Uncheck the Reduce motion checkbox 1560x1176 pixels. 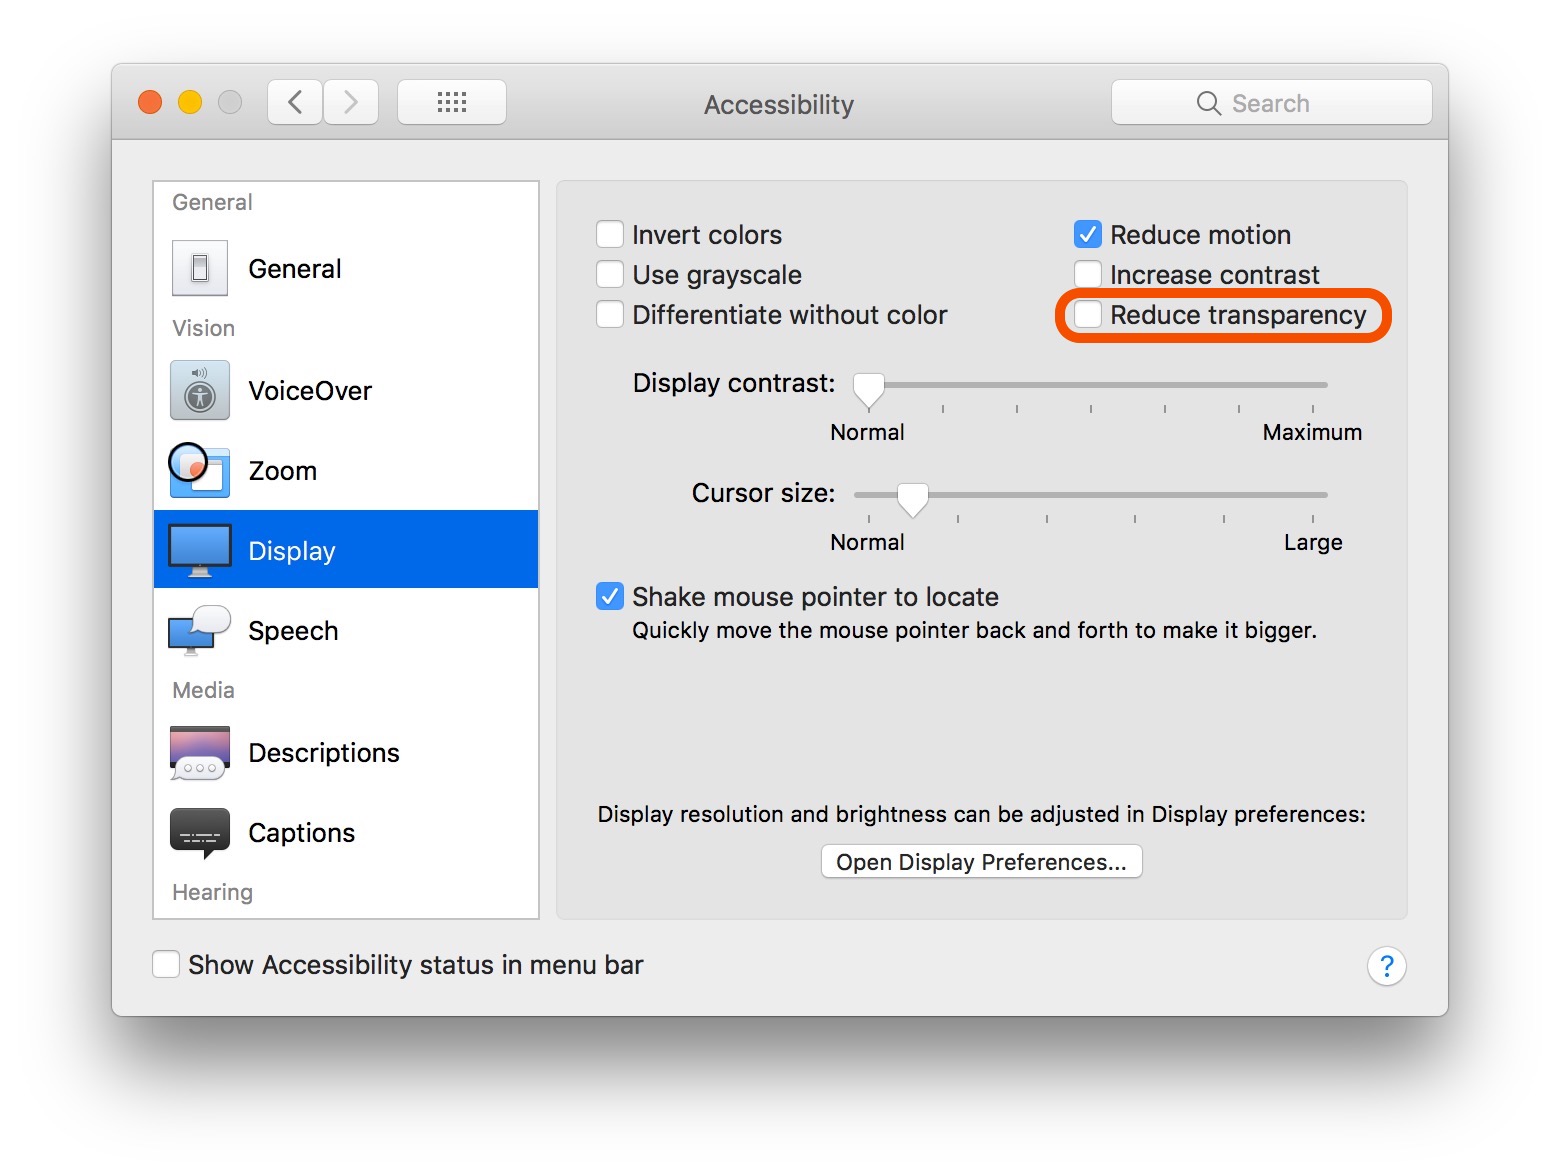tap(1088, 235)
